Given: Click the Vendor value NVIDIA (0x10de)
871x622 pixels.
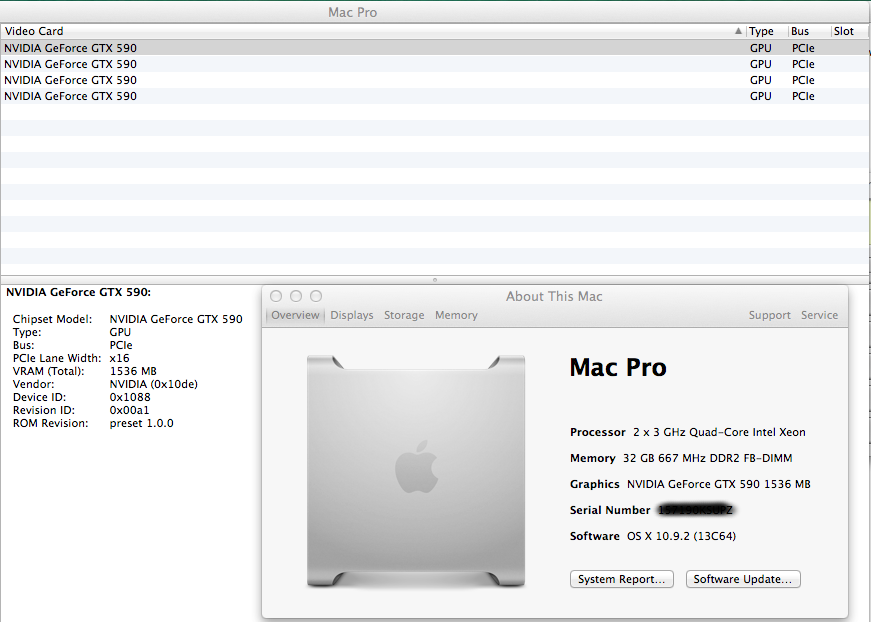Looking at the screenshot, I should (x=154, y=384).
